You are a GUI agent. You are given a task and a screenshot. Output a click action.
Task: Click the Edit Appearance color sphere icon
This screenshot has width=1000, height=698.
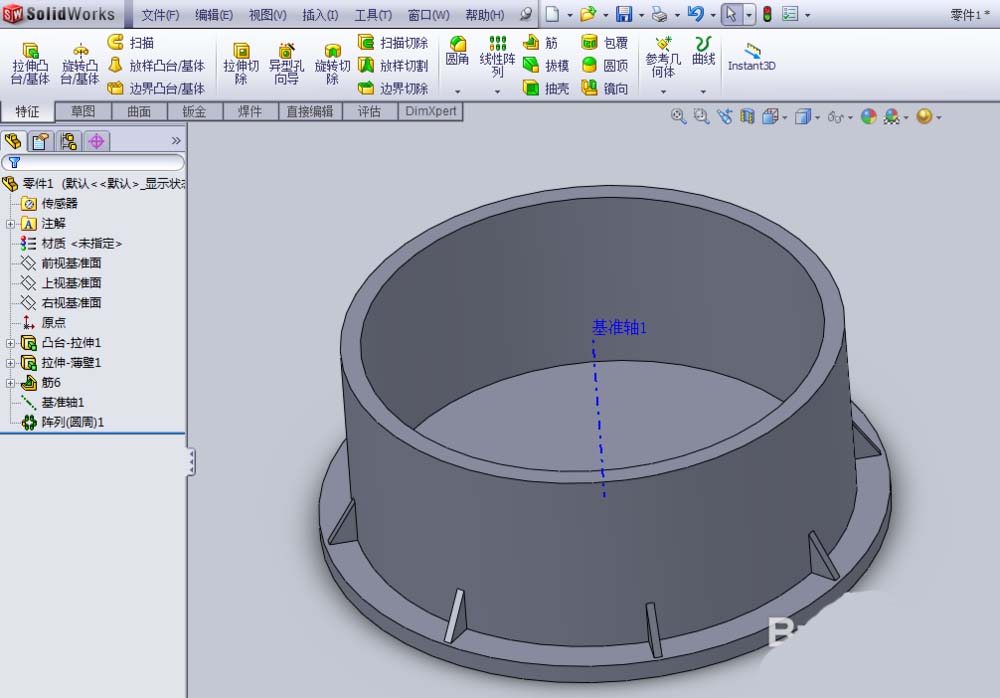[869, 116]
